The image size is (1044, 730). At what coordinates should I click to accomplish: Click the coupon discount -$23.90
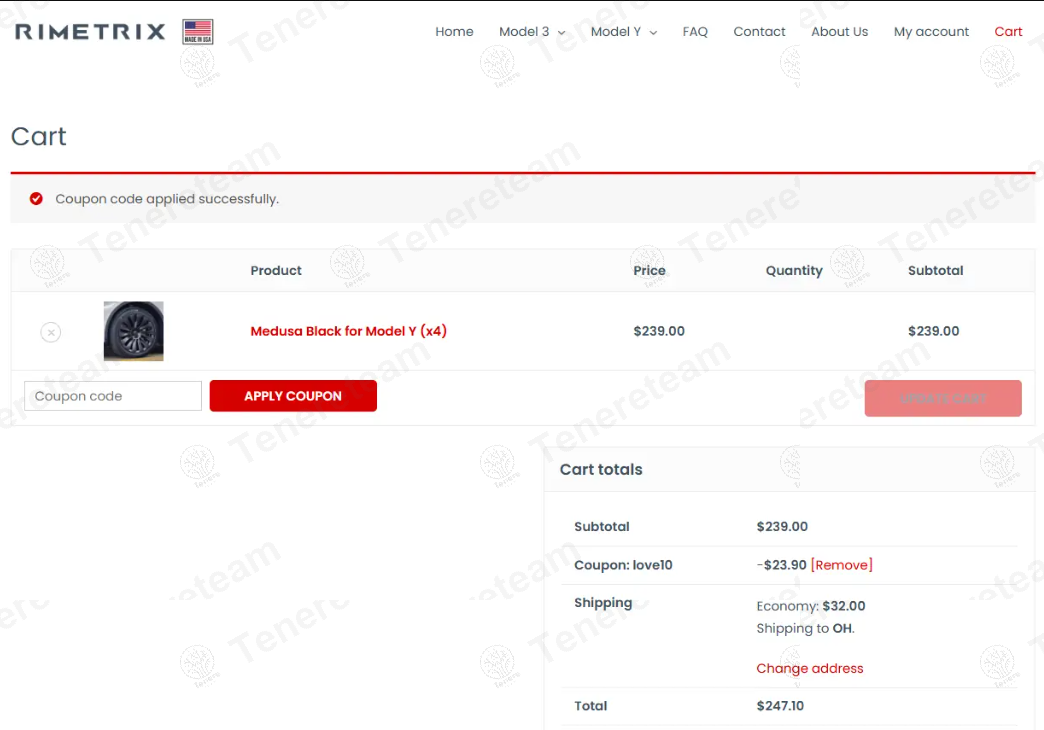point(782,565)
